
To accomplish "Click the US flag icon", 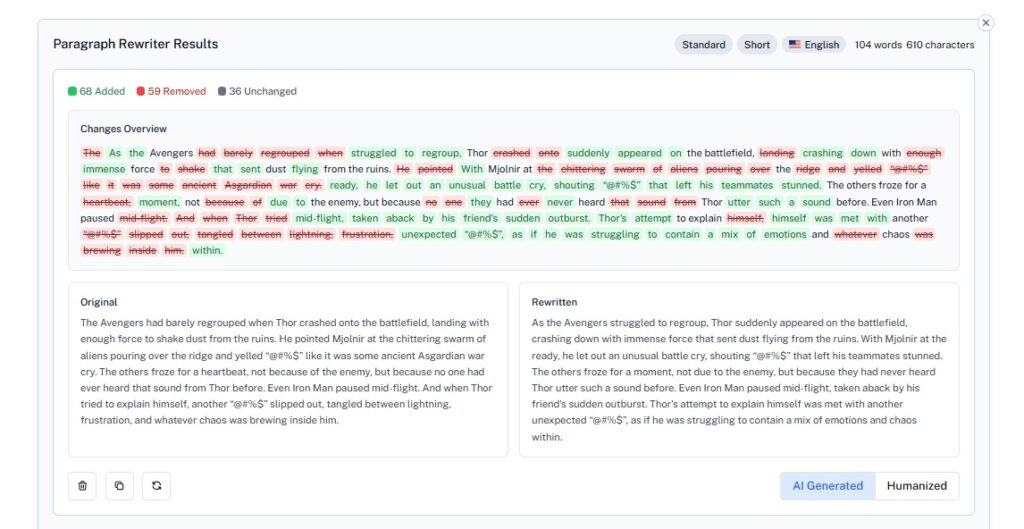I will (795, 45).
